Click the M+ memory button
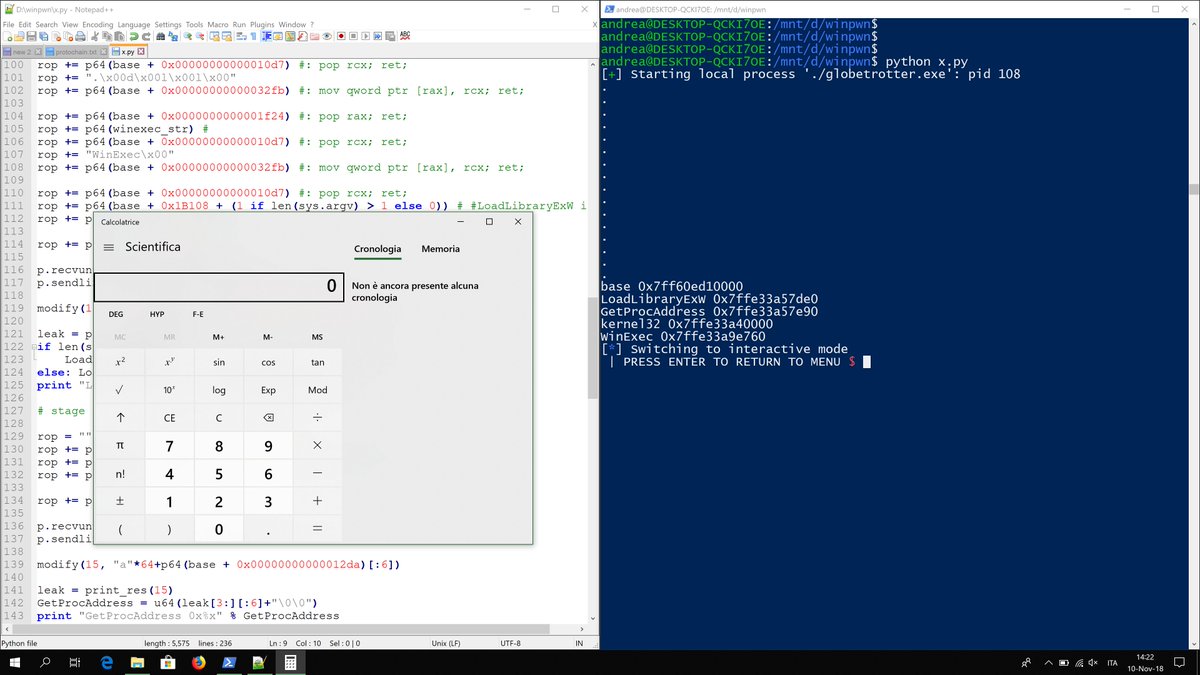The width and height of the screenshot is (1200, 675). point(218,337)
